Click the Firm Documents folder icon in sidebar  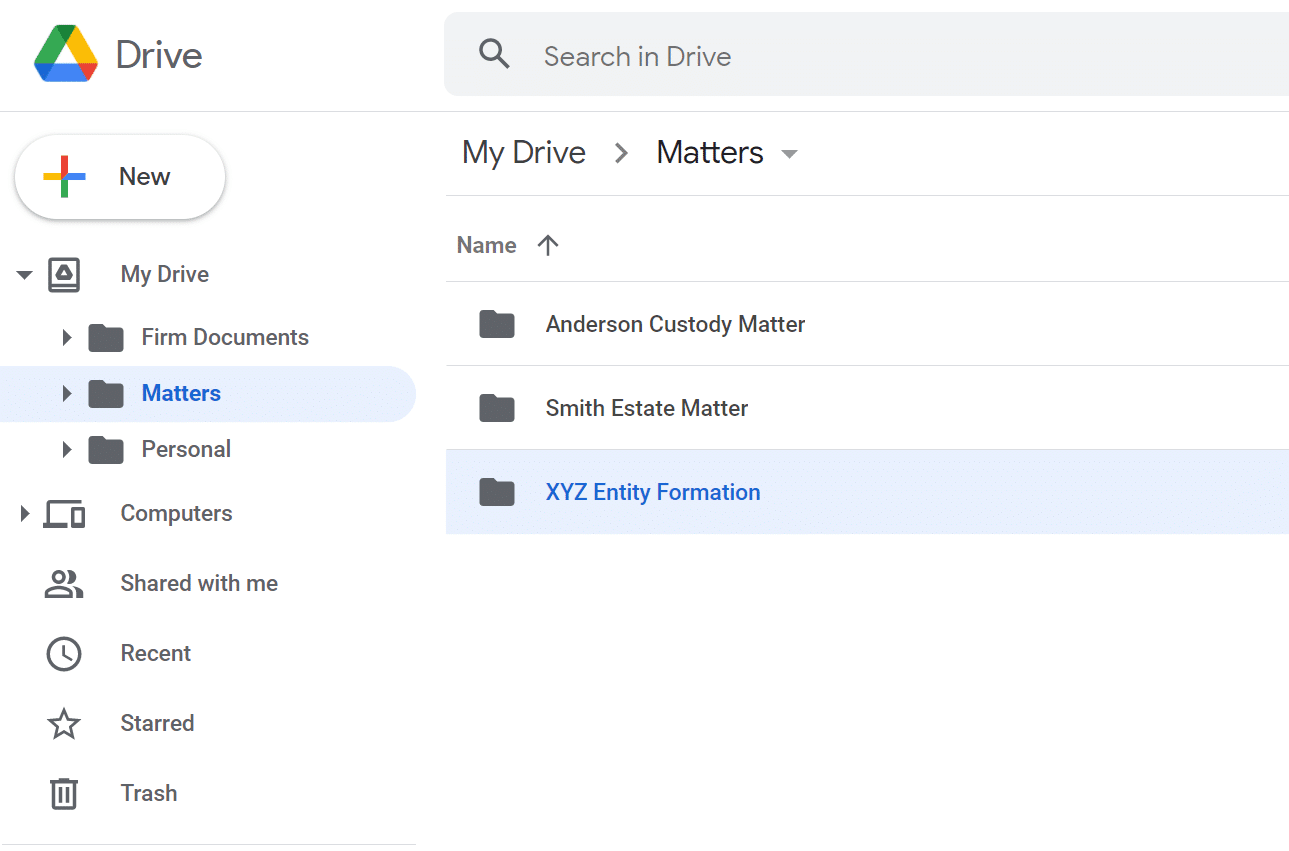(106, 338)
